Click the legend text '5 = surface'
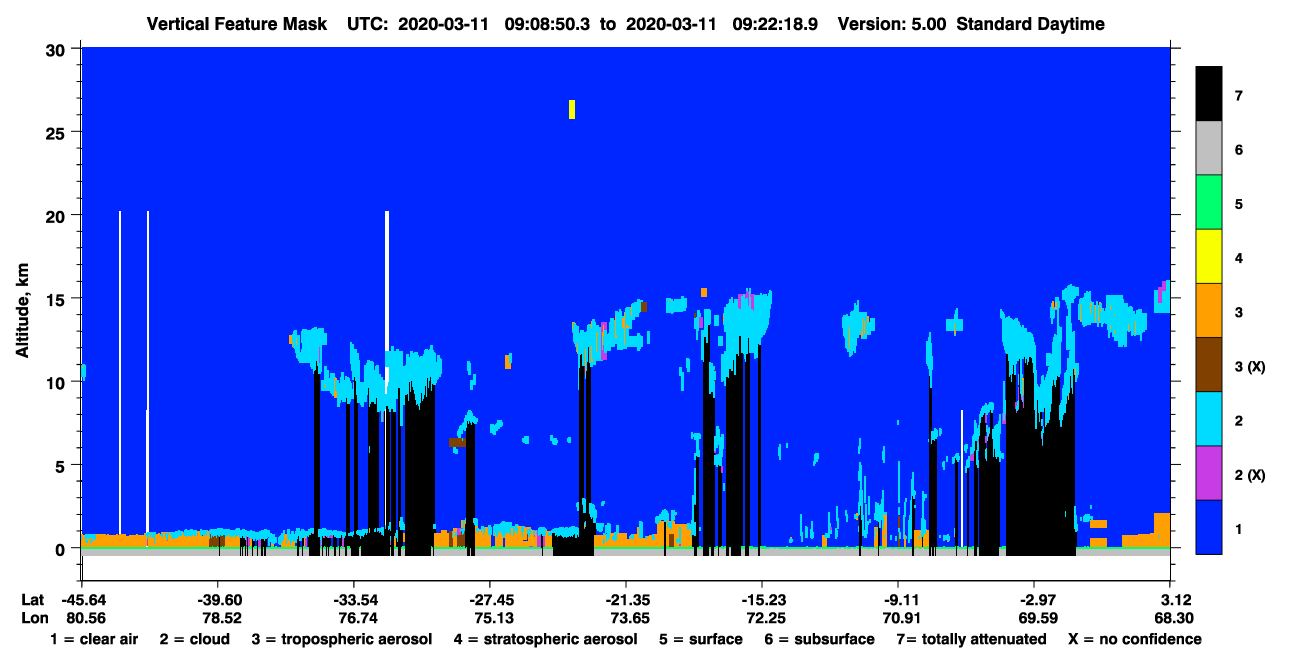The width and height of the screenshot is (1300, 667). pyautogui.click(x=701, y=639)
